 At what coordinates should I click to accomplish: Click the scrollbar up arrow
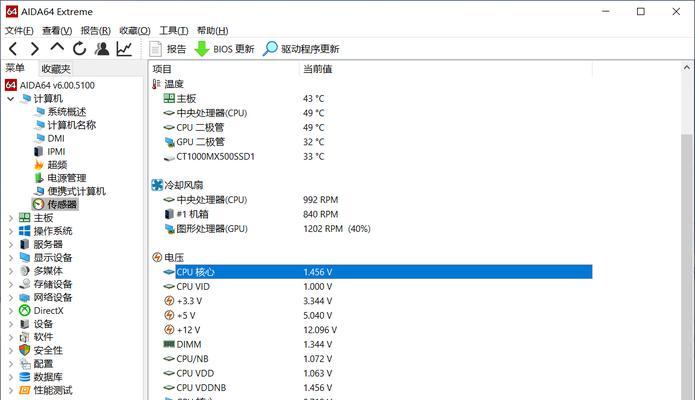tap(687, 67)
